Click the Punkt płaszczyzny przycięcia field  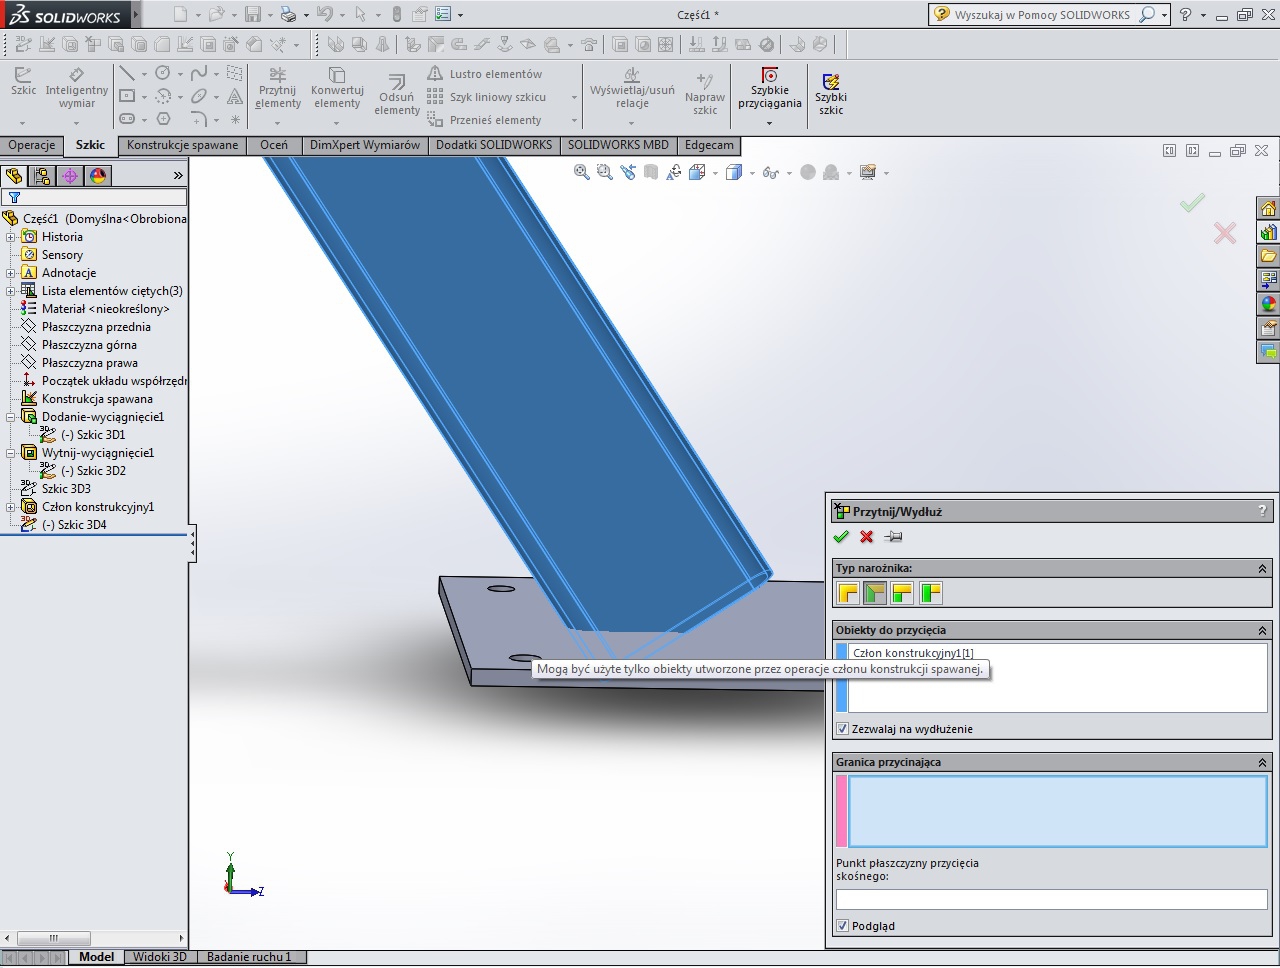pyautogui.click(x=1051, y=899)
